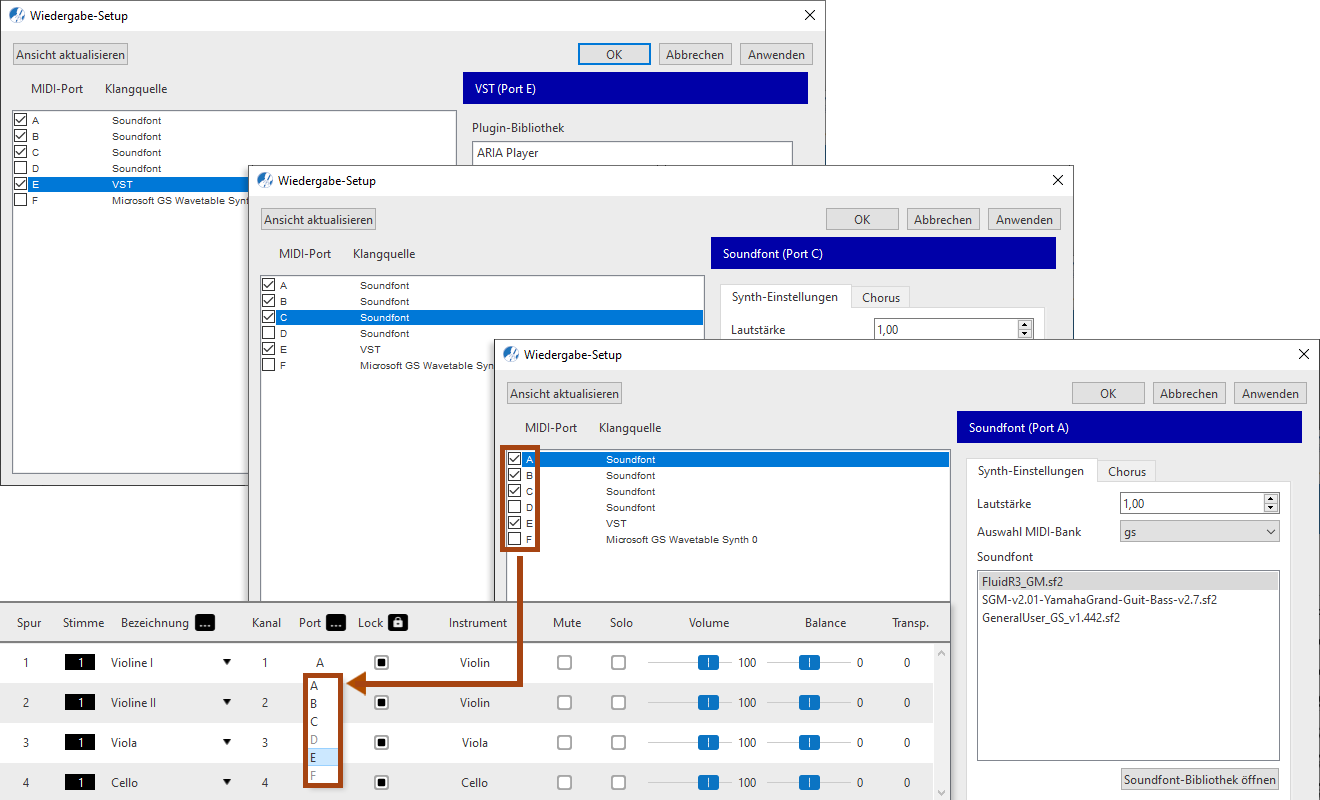Viewport: 1320px width, 800px height.
Task: Select GeneralUser_GS_v1.442.sf2 in soundfont list
Action: click(x=1051, y=617)
